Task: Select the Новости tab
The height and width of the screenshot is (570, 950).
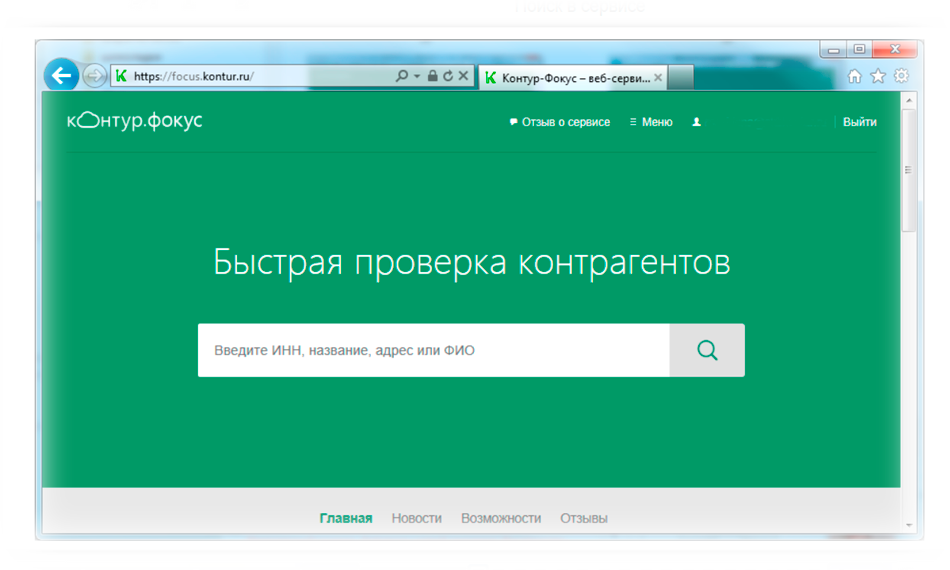Action: point(417,519)
